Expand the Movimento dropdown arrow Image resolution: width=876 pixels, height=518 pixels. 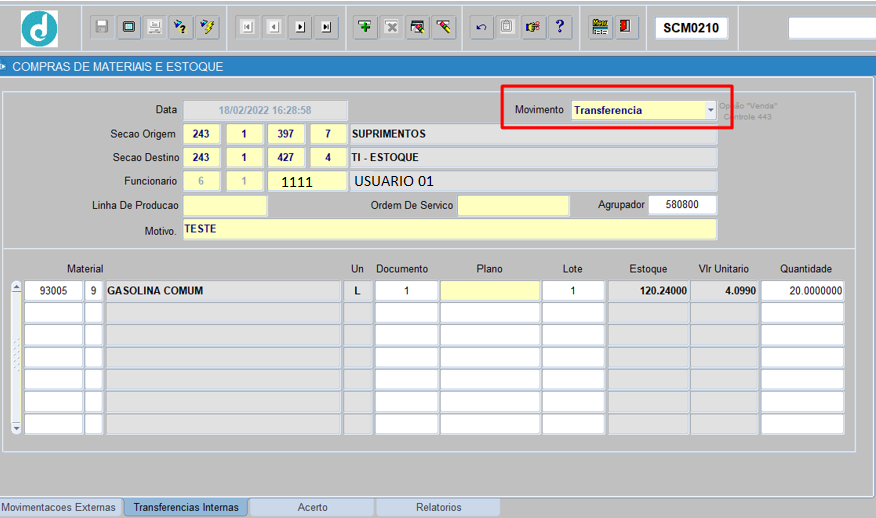[710, 110]
